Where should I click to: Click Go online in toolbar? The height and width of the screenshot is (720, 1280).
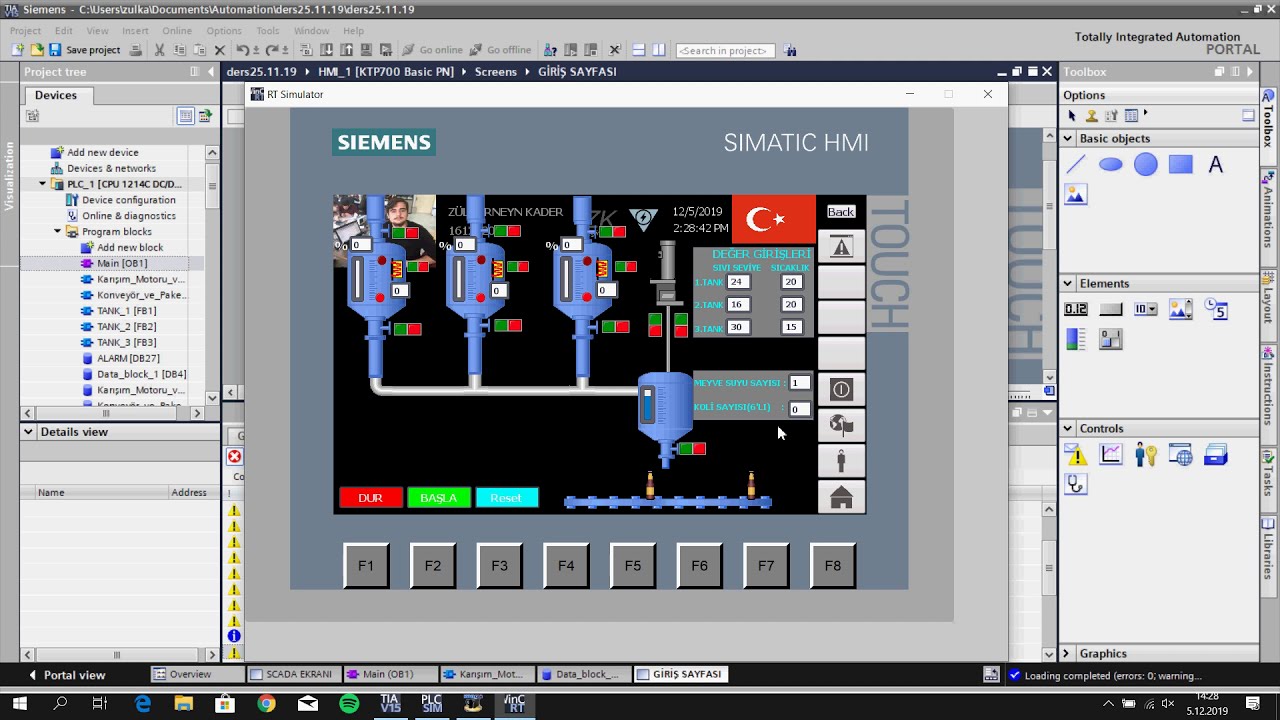tap(432, 50)
